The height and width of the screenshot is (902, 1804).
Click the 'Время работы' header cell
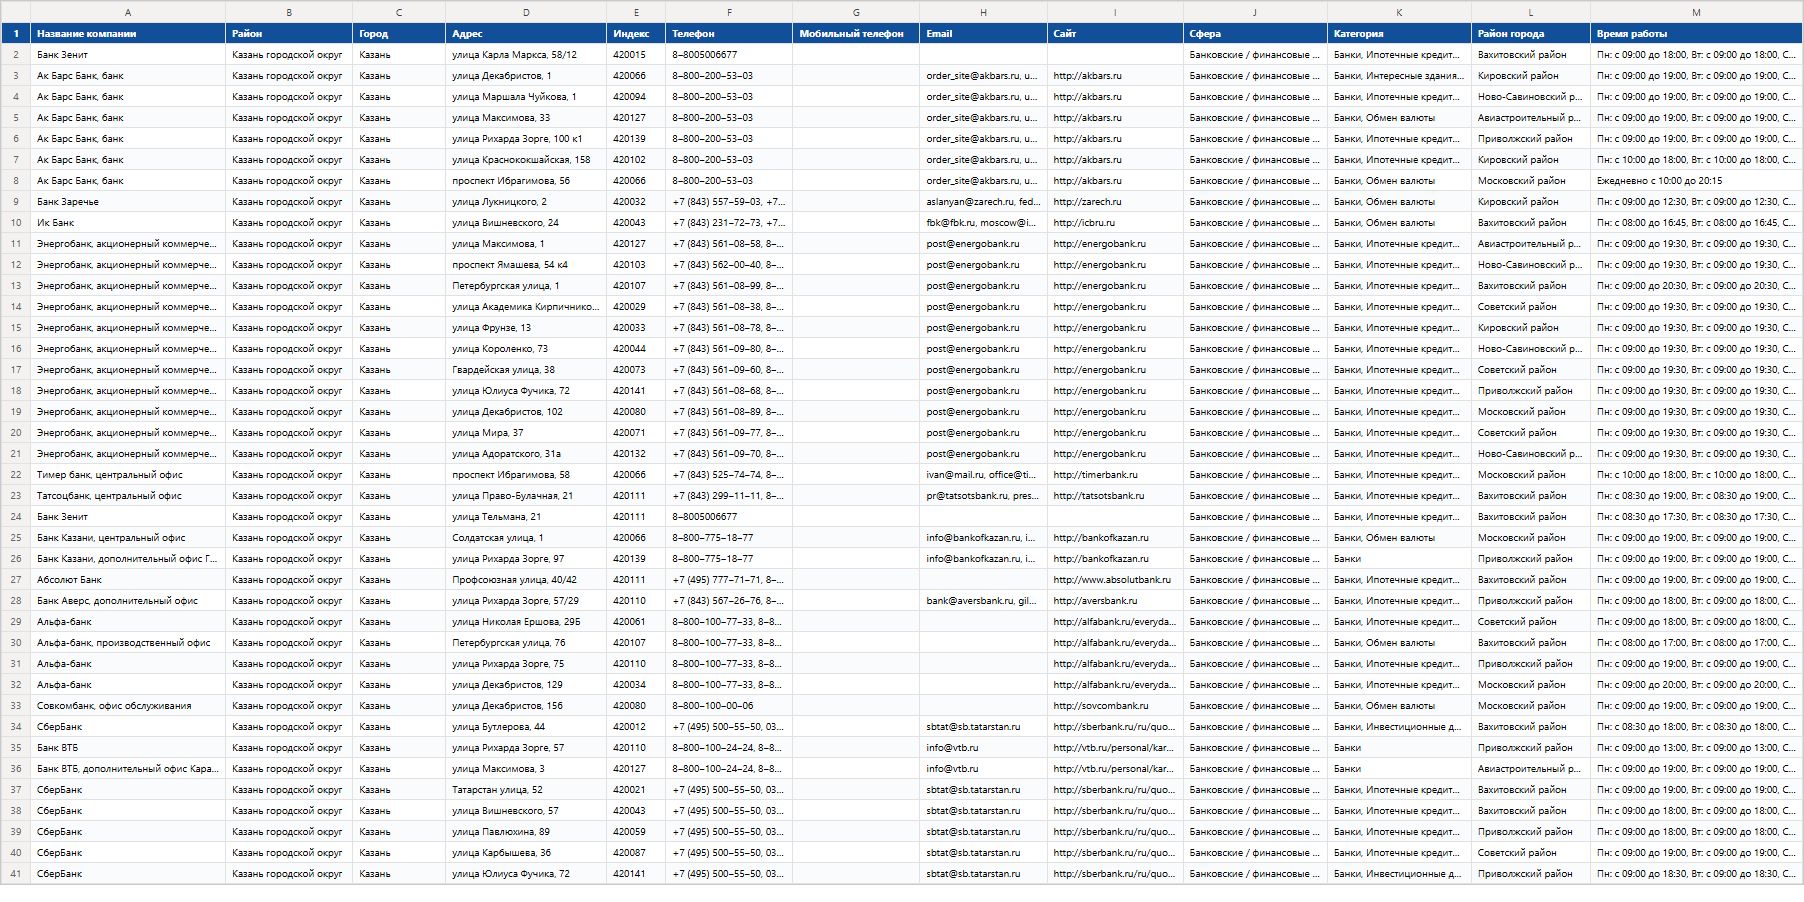[1696, 33]
